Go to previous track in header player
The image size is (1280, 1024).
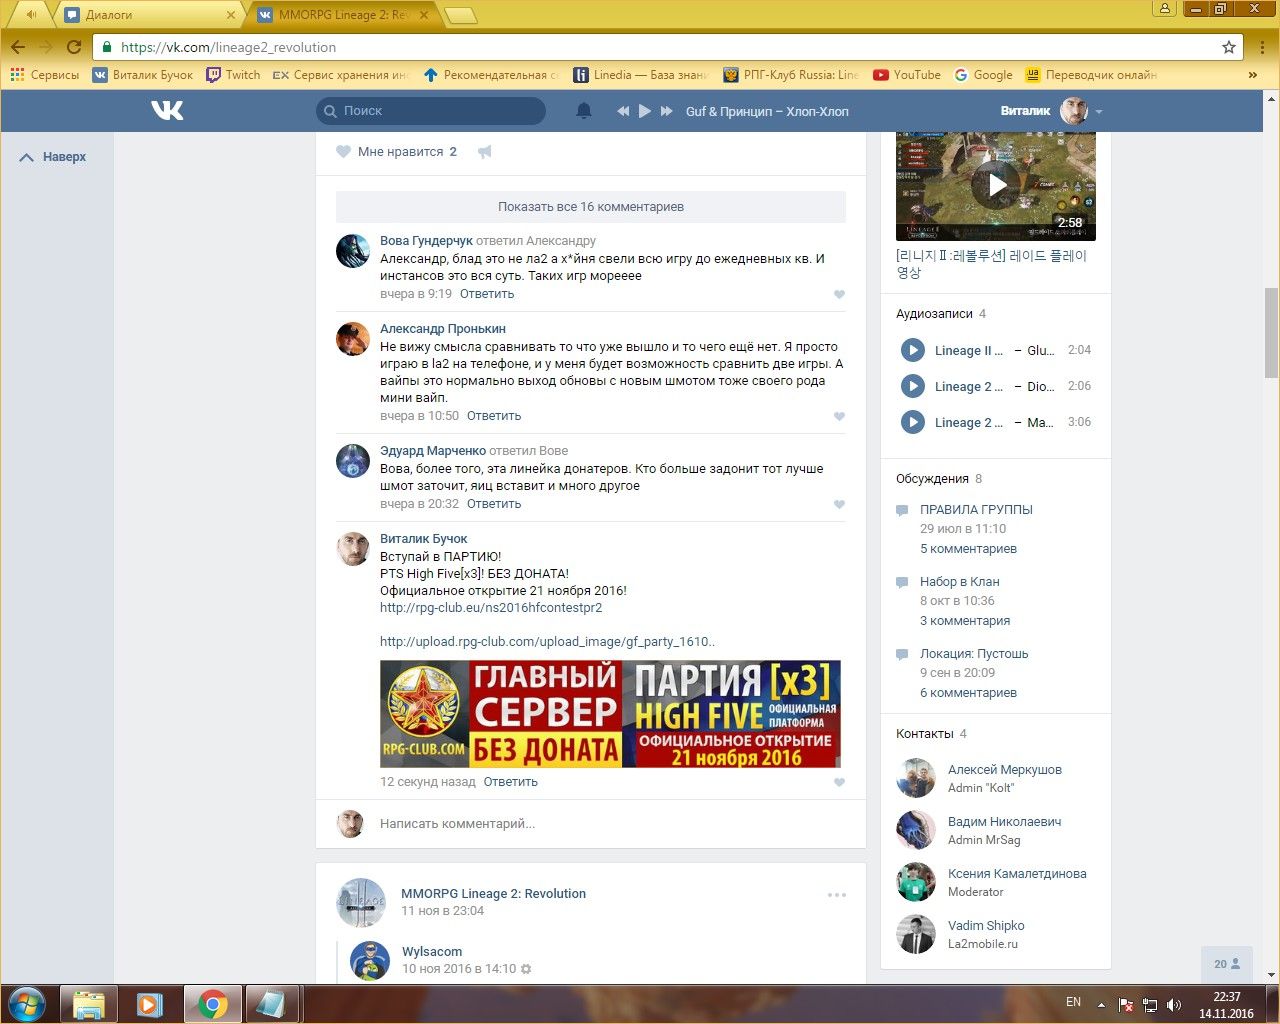[x=623, y=111]
